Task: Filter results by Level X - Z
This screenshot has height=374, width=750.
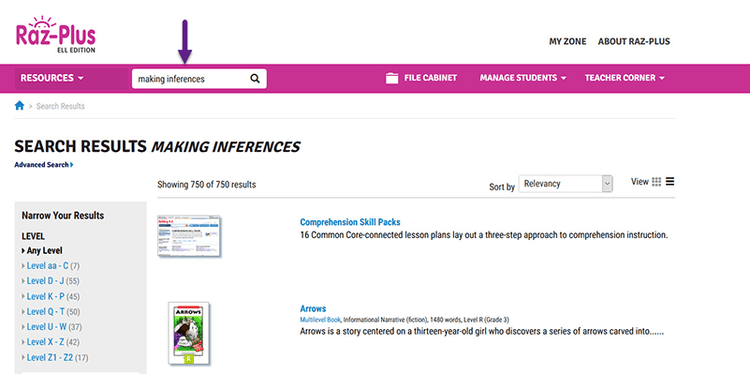Action: (45, 342)
